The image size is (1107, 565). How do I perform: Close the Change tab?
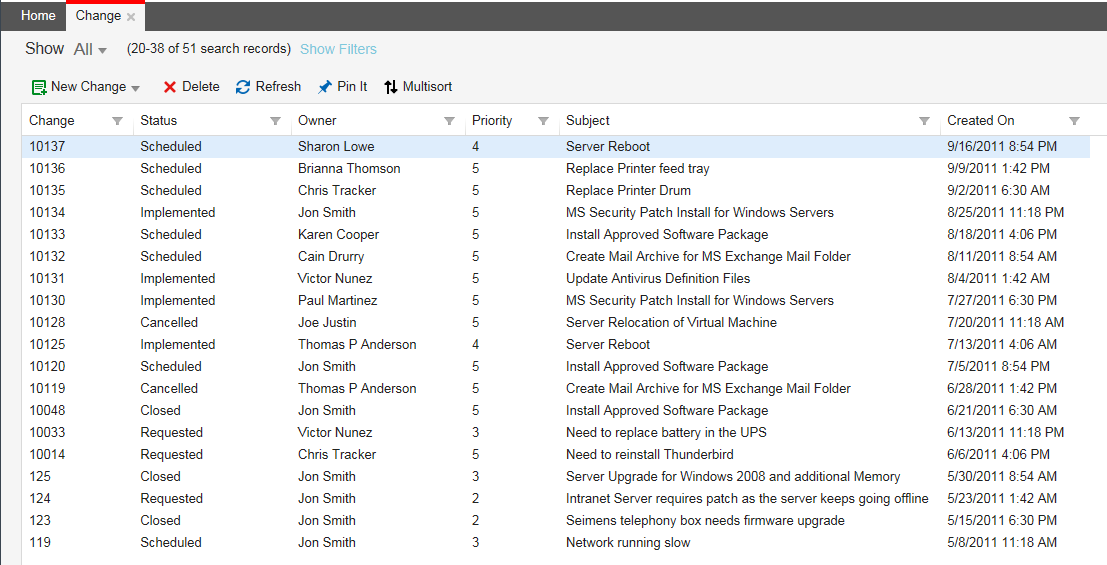pyautogui.click(x=131, y=17)
